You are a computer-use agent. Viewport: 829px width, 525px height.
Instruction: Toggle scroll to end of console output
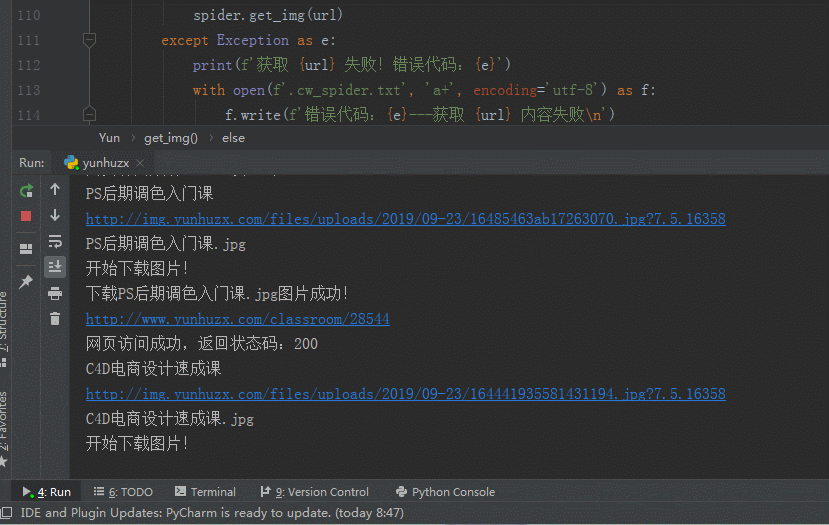tap(55, 267)
